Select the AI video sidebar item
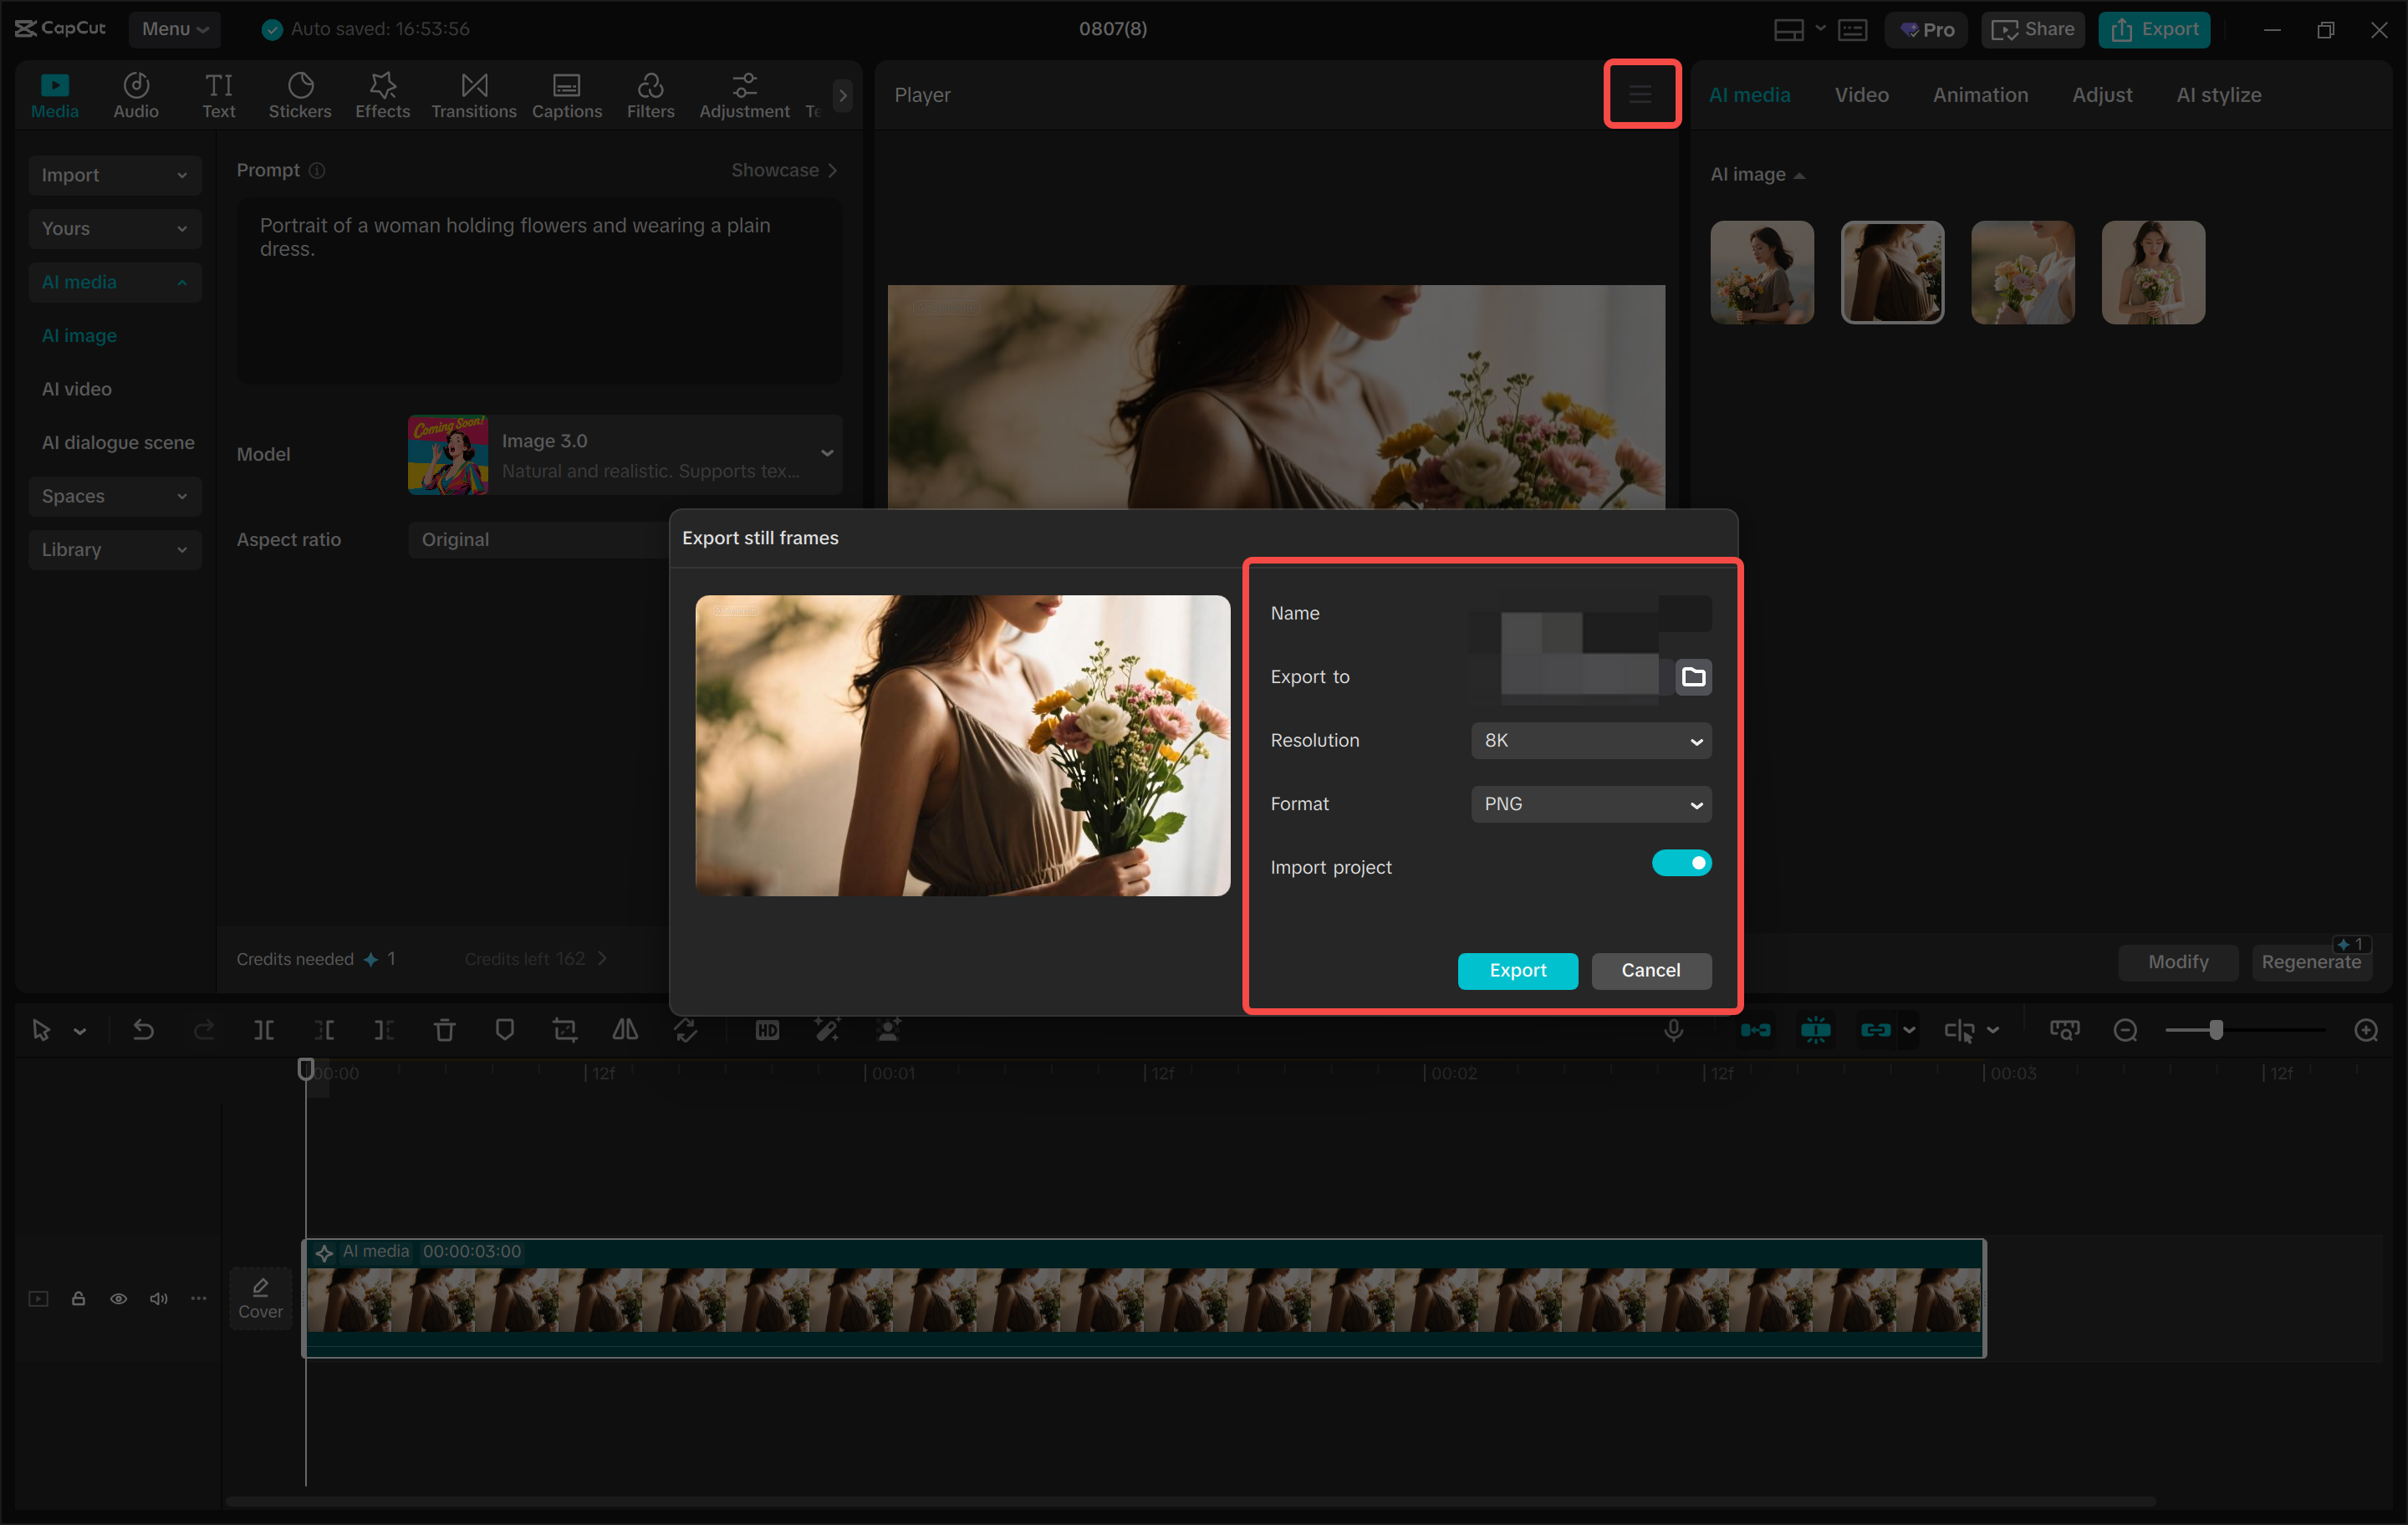Image resolution: width=2408 pixels, height=1525 pixels. click(77, 388)
